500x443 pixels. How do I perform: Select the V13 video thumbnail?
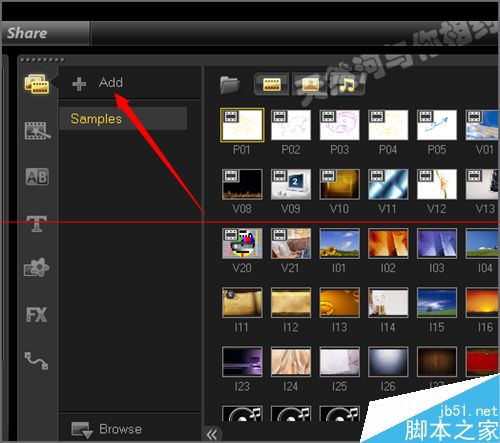[x=482, y=184]
